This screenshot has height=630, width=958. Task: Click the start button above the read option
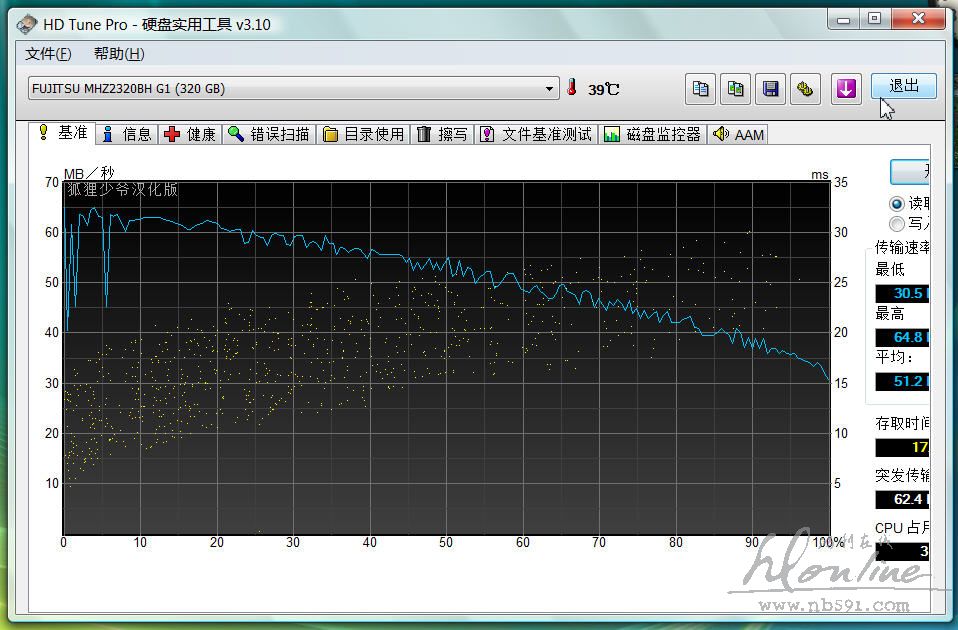pyautogui.click(x=912, y=172)
